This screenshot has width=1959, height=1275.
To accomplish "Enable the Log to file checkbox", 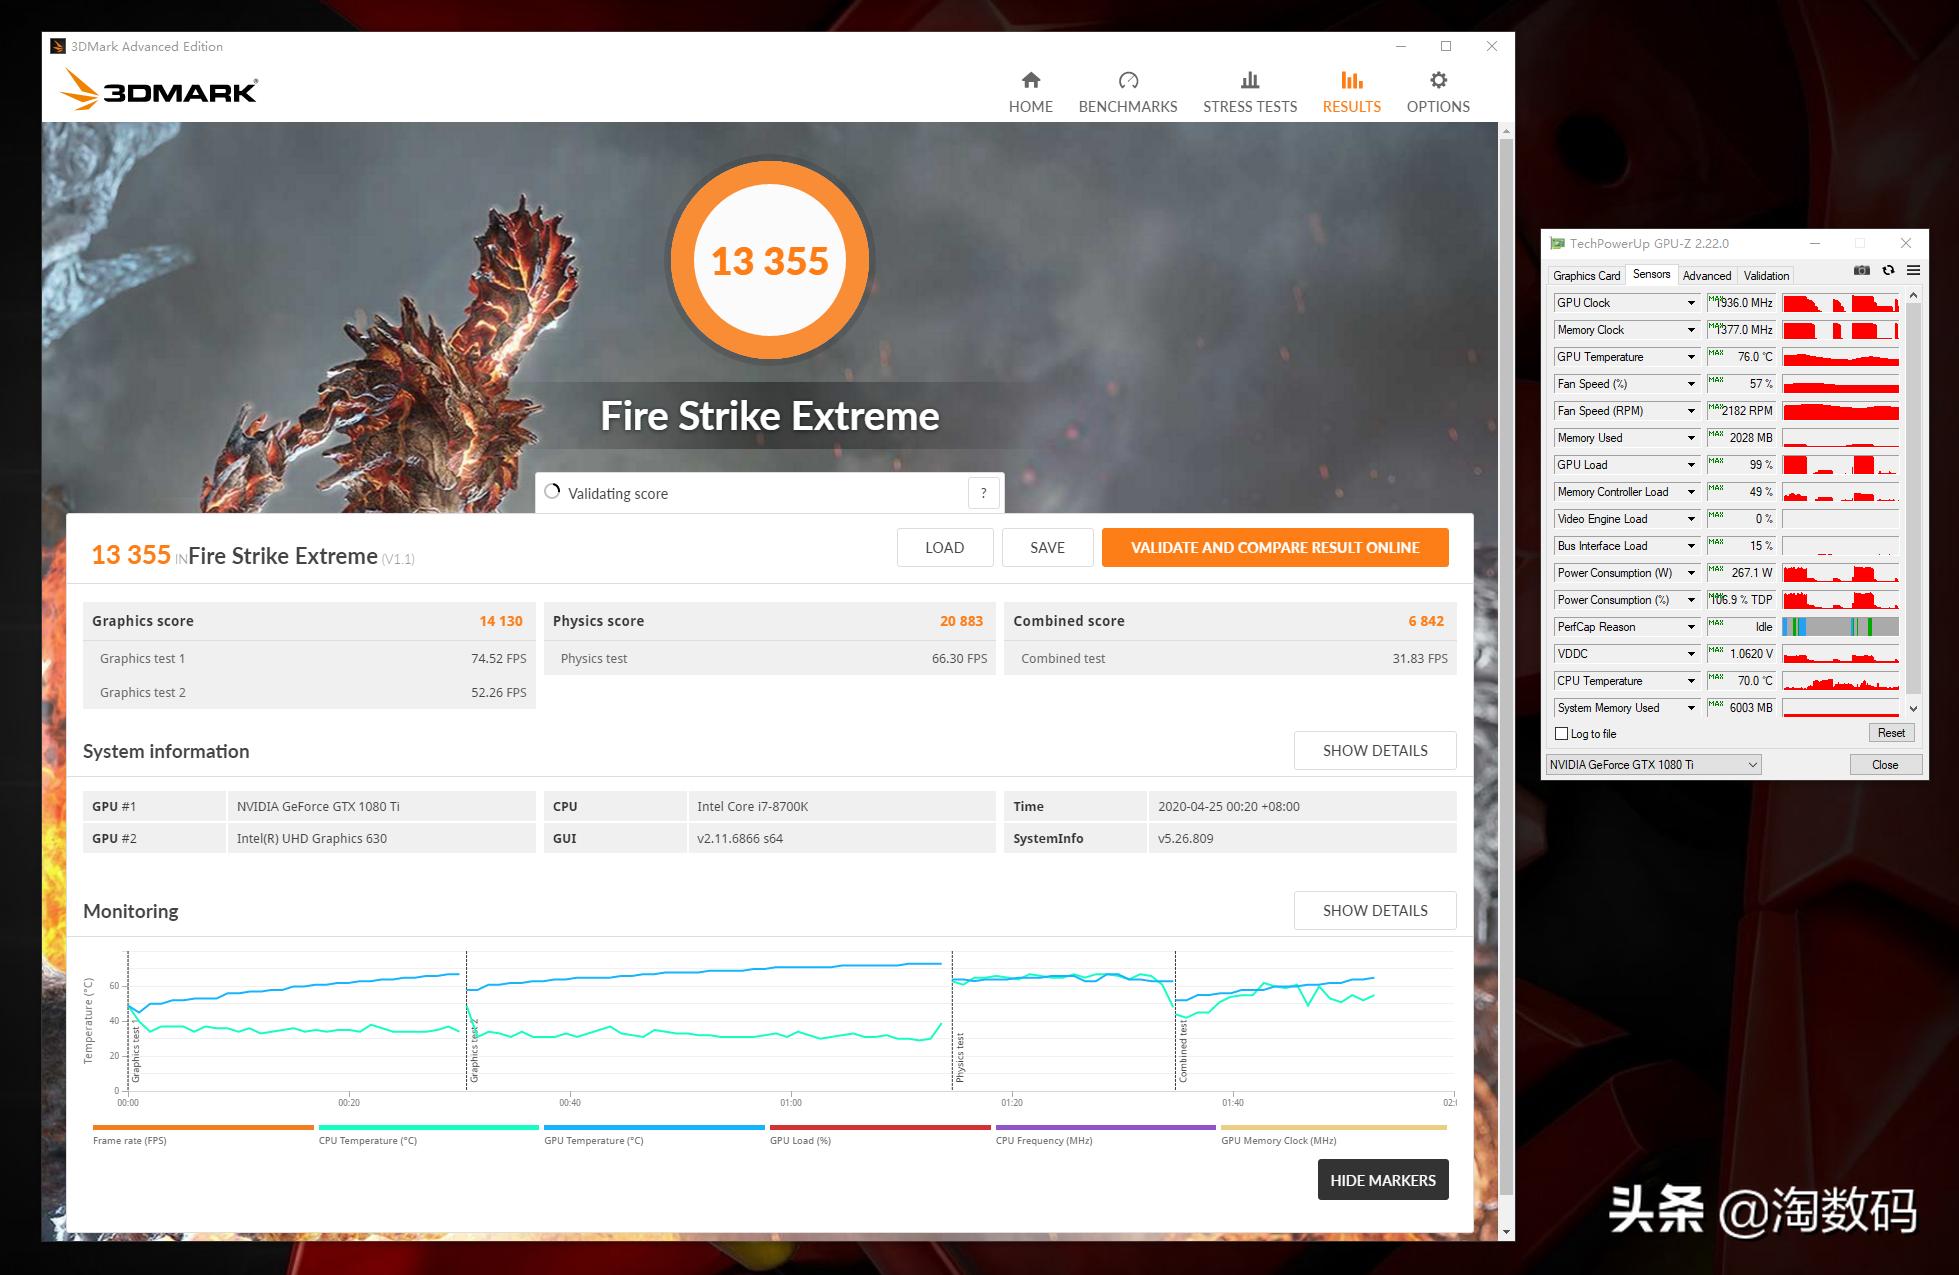I will point(1562,734).
